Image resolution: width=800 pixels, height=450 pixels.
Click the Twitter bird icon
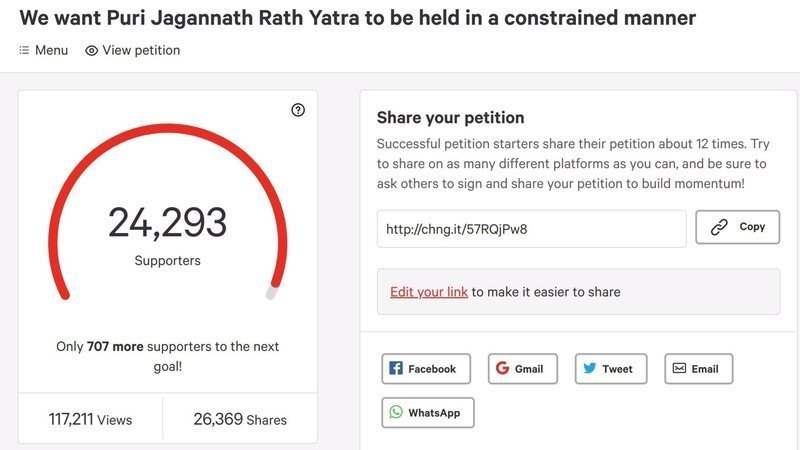click(x=590, y=368)
